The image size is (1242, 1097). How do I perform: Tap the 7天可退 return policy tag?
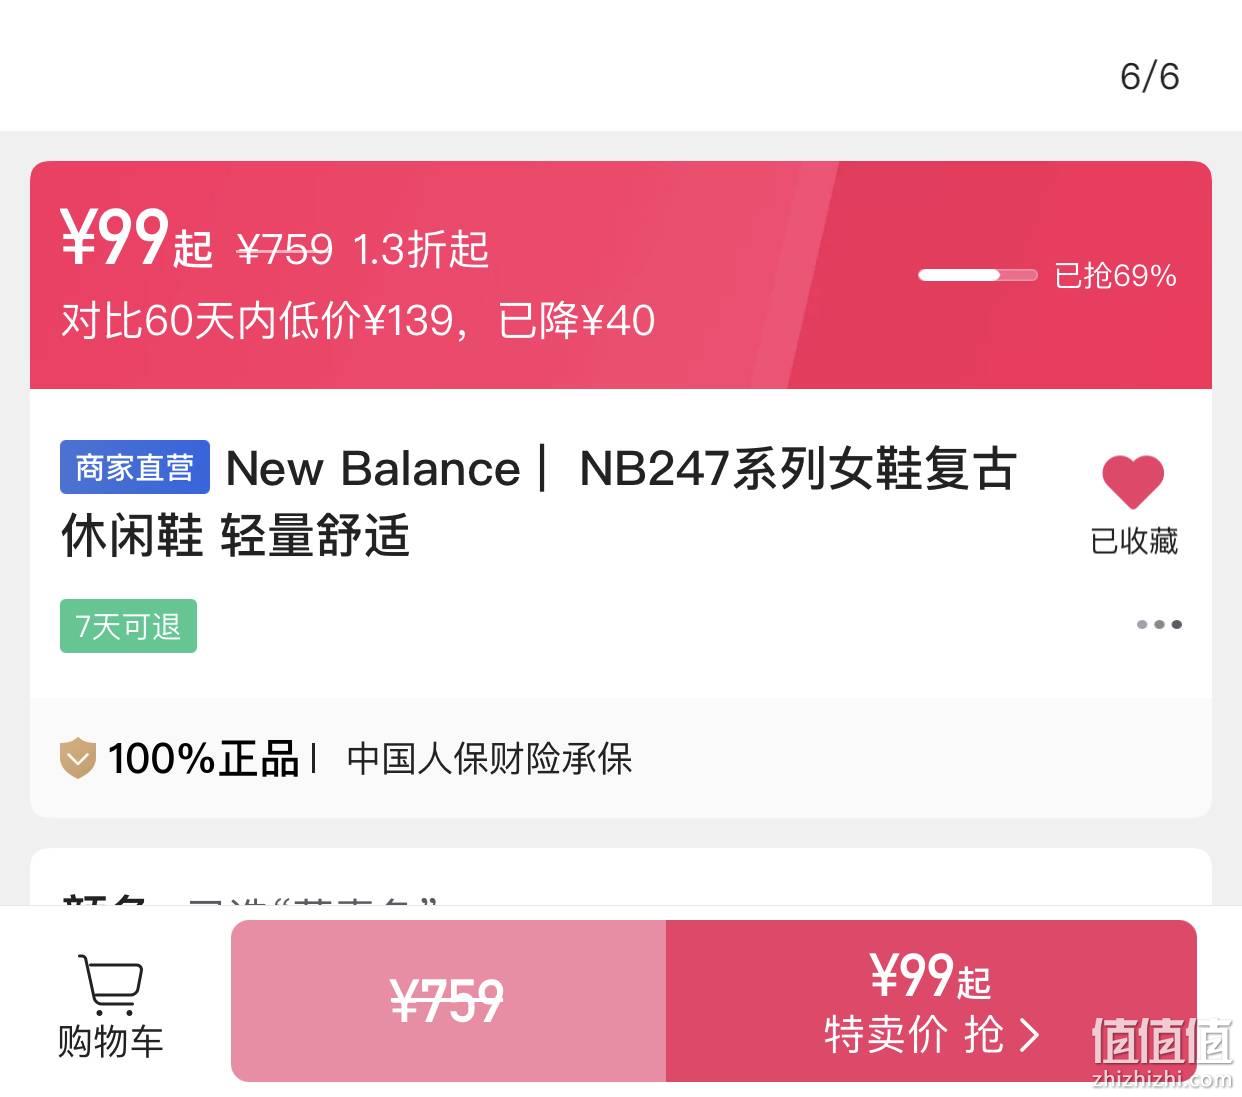(x=128, y=626)
